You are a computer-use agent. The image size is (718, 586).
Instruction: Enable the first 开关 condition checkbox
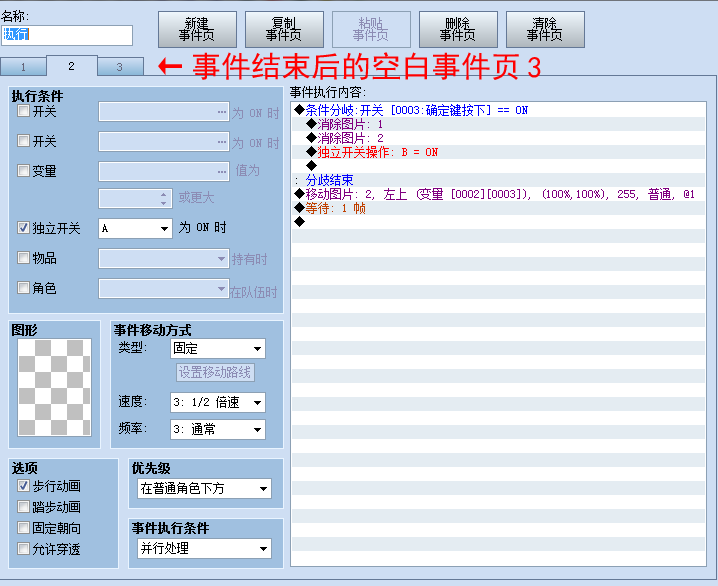point(23,111)
